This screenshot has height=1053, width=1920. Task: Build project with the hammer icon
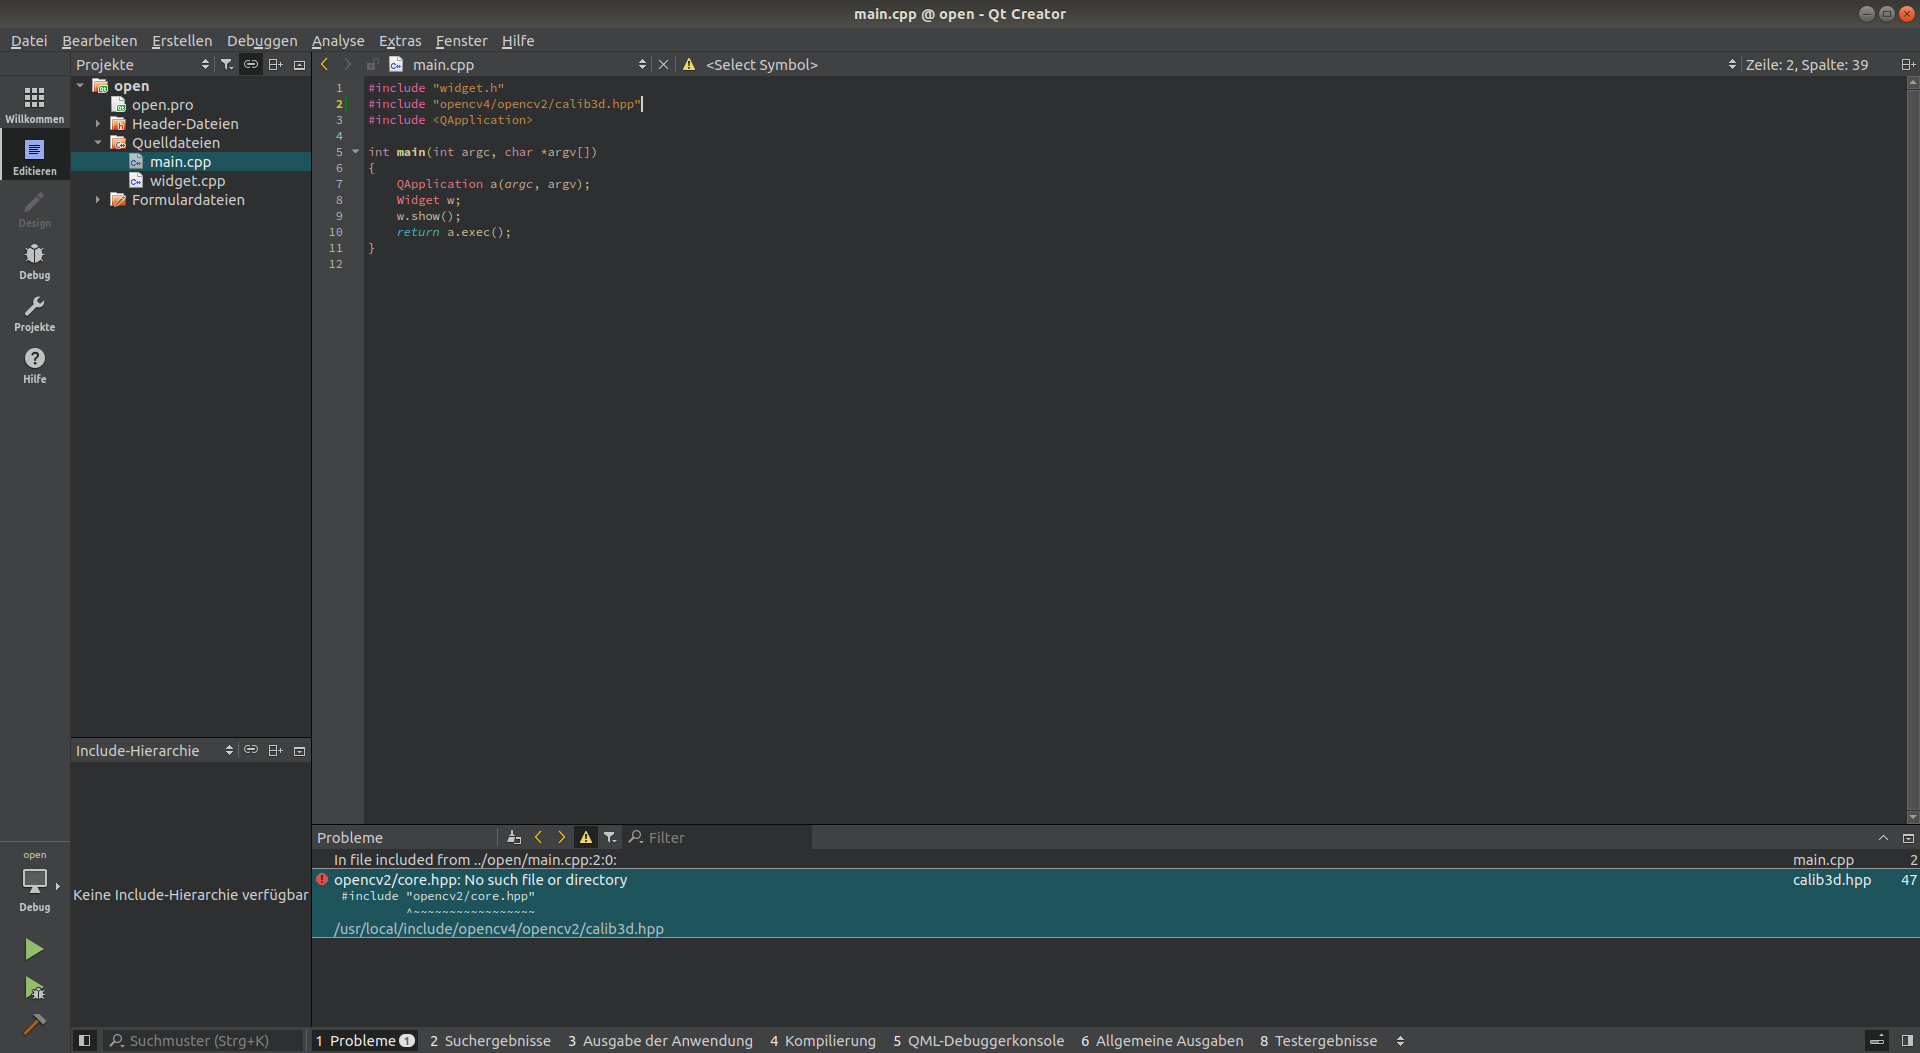pos(34,1024)
